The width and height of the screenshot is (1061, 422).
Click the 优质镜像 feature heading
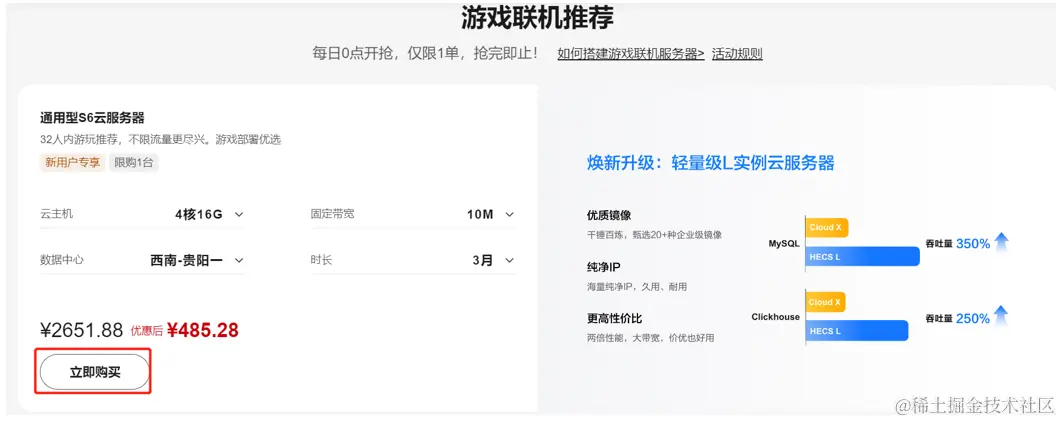(609, 215)
